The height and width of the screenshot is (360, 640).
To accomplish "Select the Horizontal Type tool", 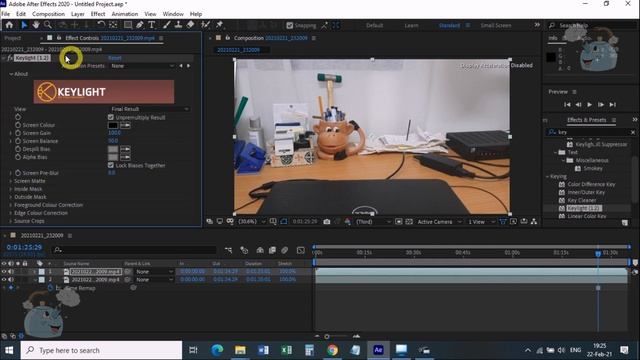I will point(151,25).
